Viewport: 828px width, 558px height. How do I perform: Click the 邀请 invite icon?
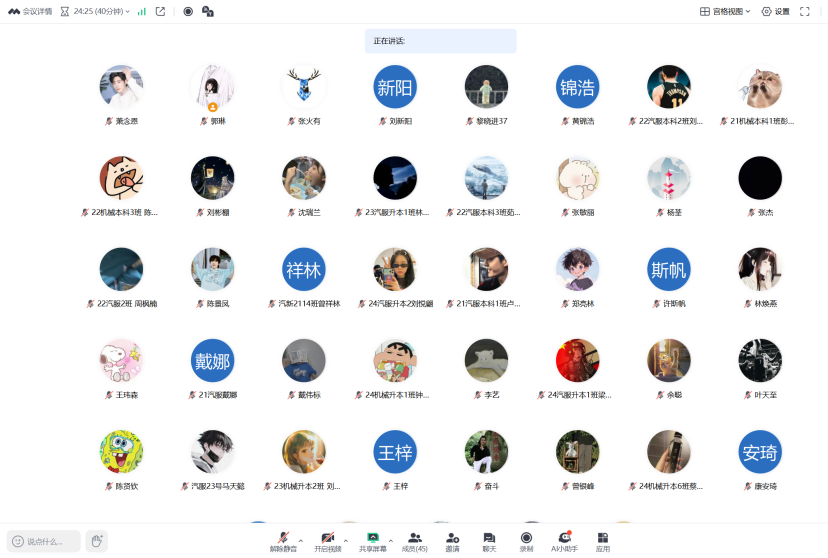click(x=452, y=541)
